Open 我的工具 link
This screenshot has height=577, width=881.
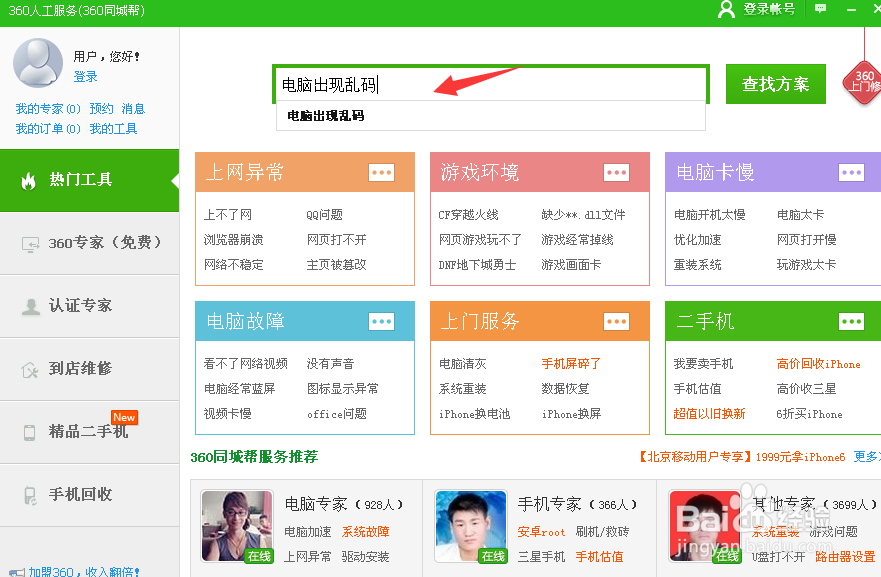pyautogui.click(x=113, y=129)
